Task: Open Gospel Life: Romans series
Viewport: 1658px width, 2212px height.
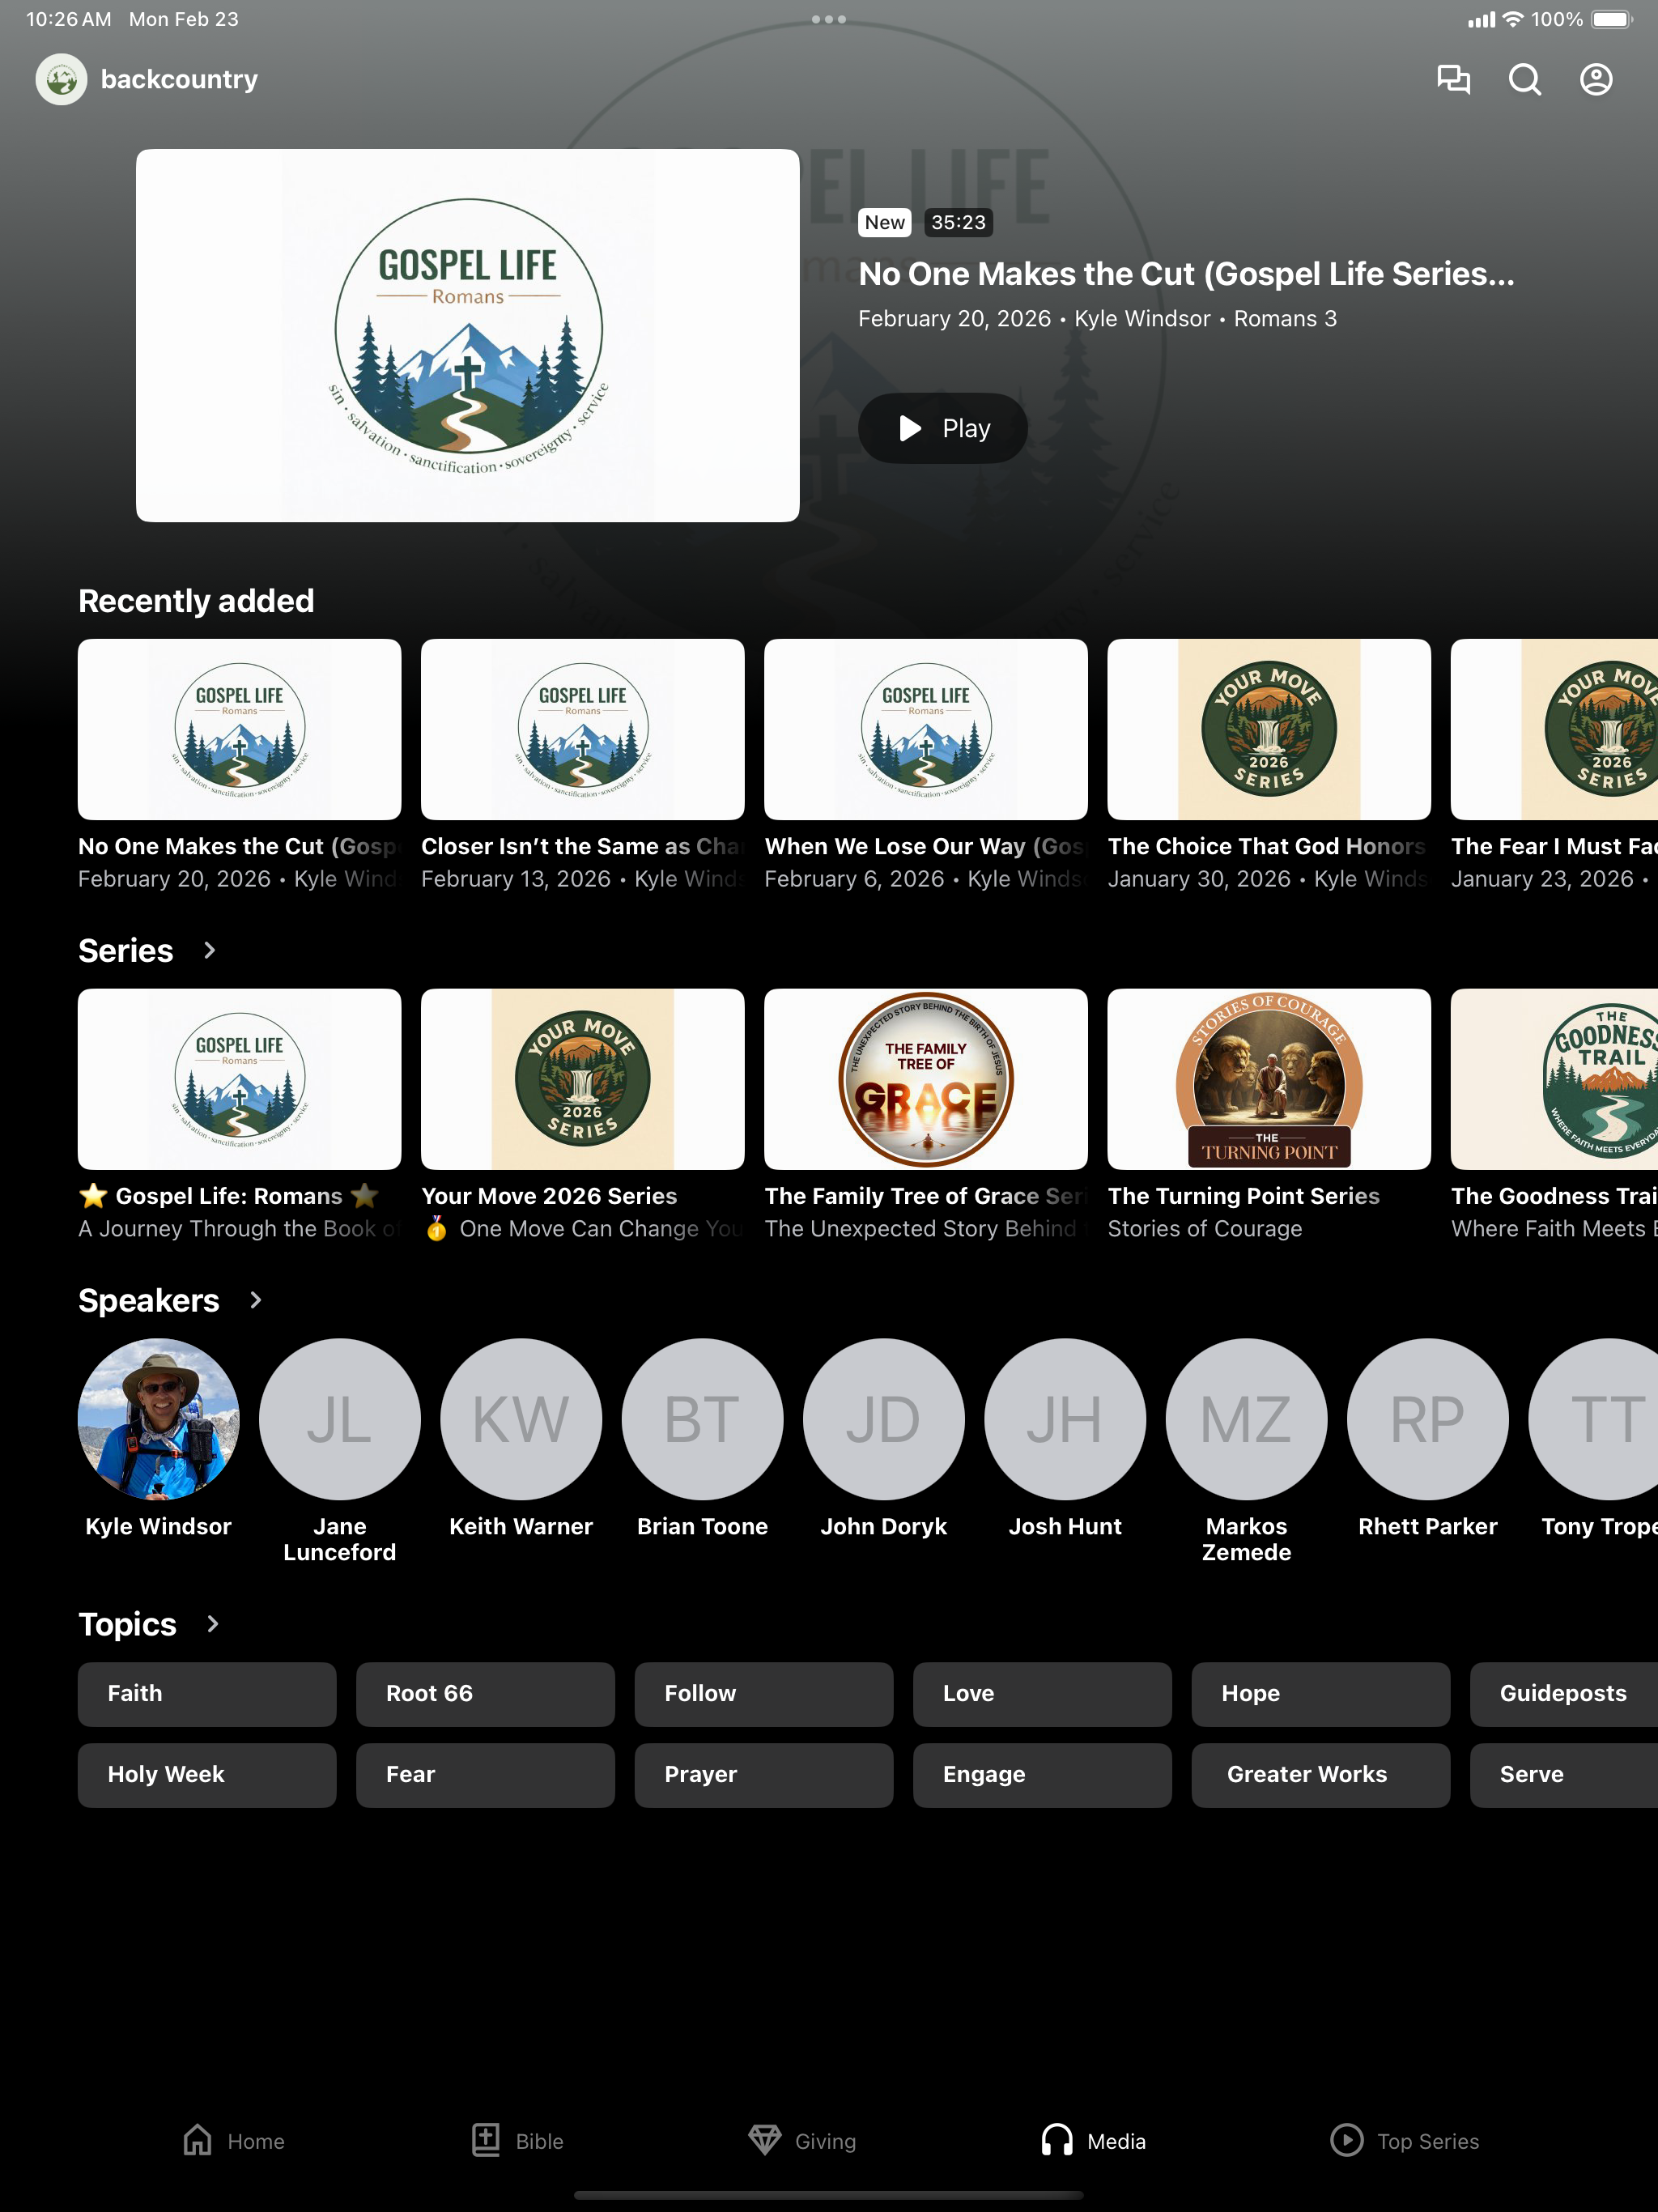Action: coord(240,1115)
